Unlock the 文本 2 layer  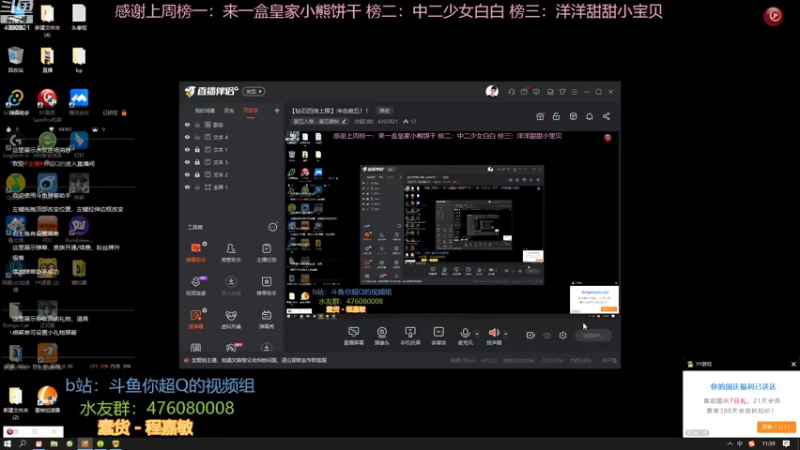point(197,174)
